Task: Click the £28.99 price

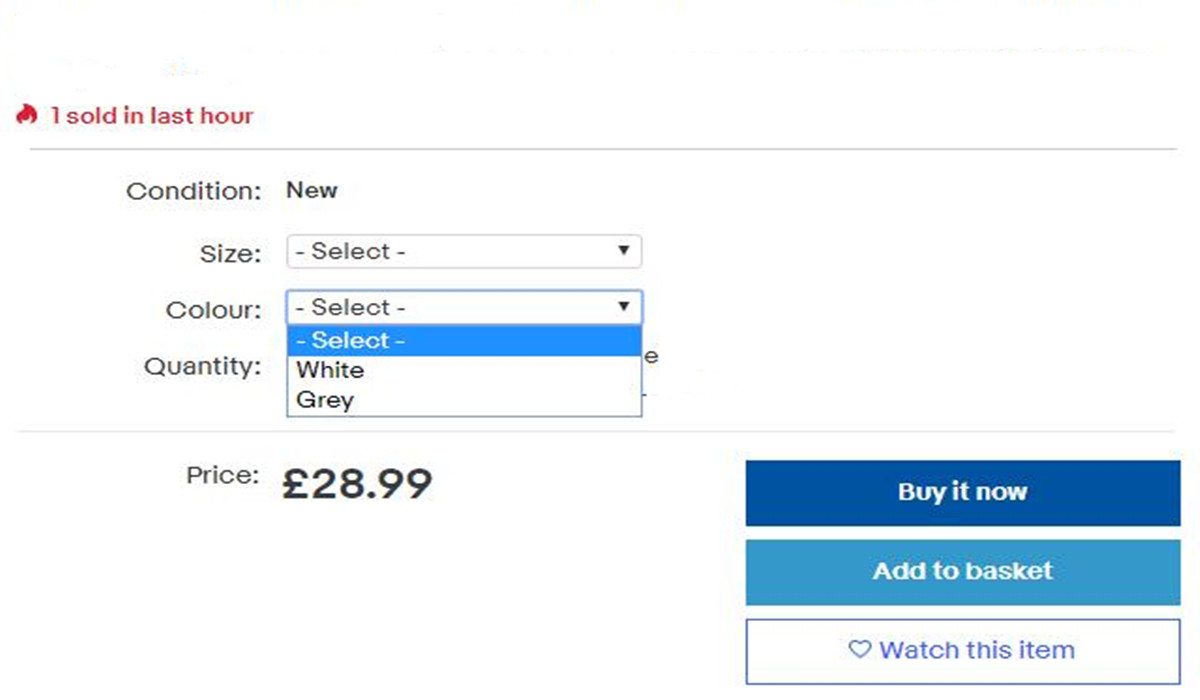Action: (357, 484)
